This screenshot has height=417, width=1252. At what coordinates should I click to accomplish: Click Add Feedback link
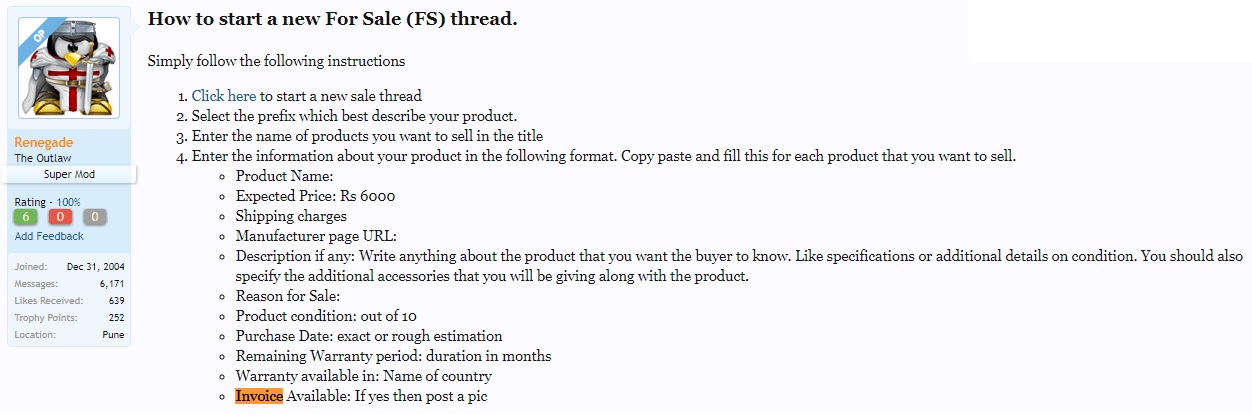[49, 236]
